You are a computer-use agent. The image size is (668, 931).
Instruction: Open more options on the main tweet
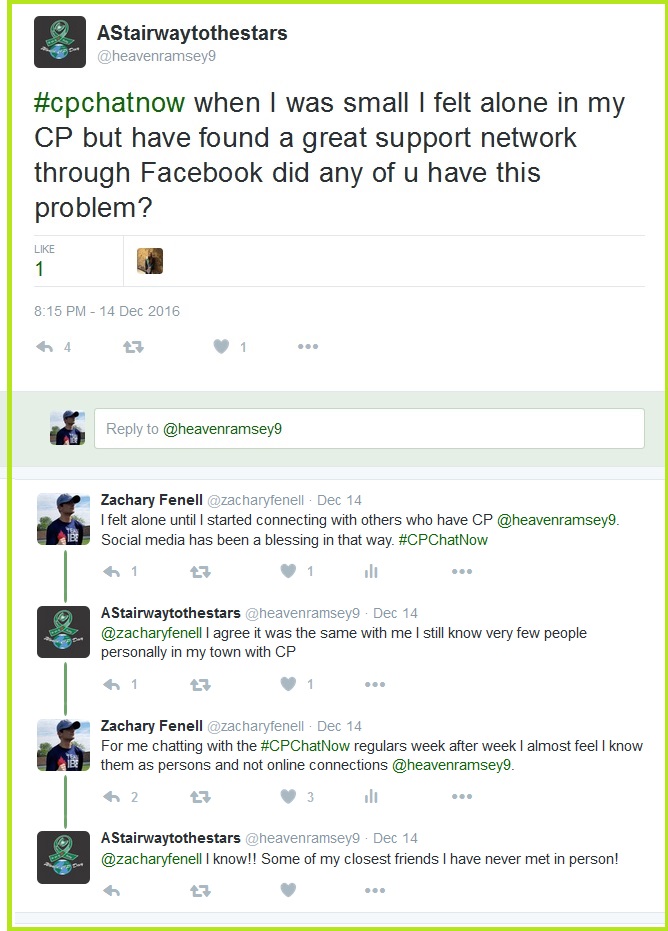[308, 347]
